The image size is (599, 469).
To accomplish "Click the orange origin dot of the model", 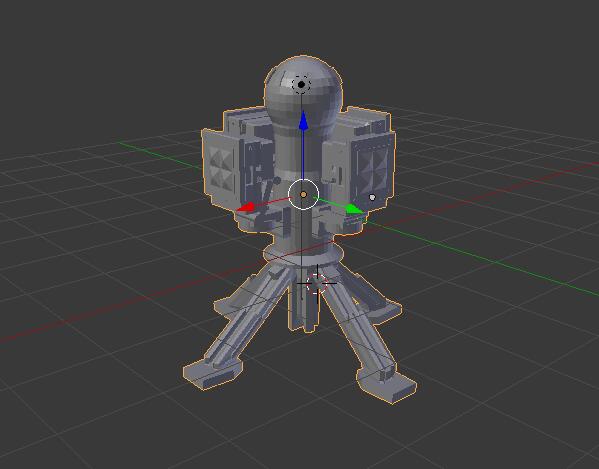I will click(x=303, y=195).
